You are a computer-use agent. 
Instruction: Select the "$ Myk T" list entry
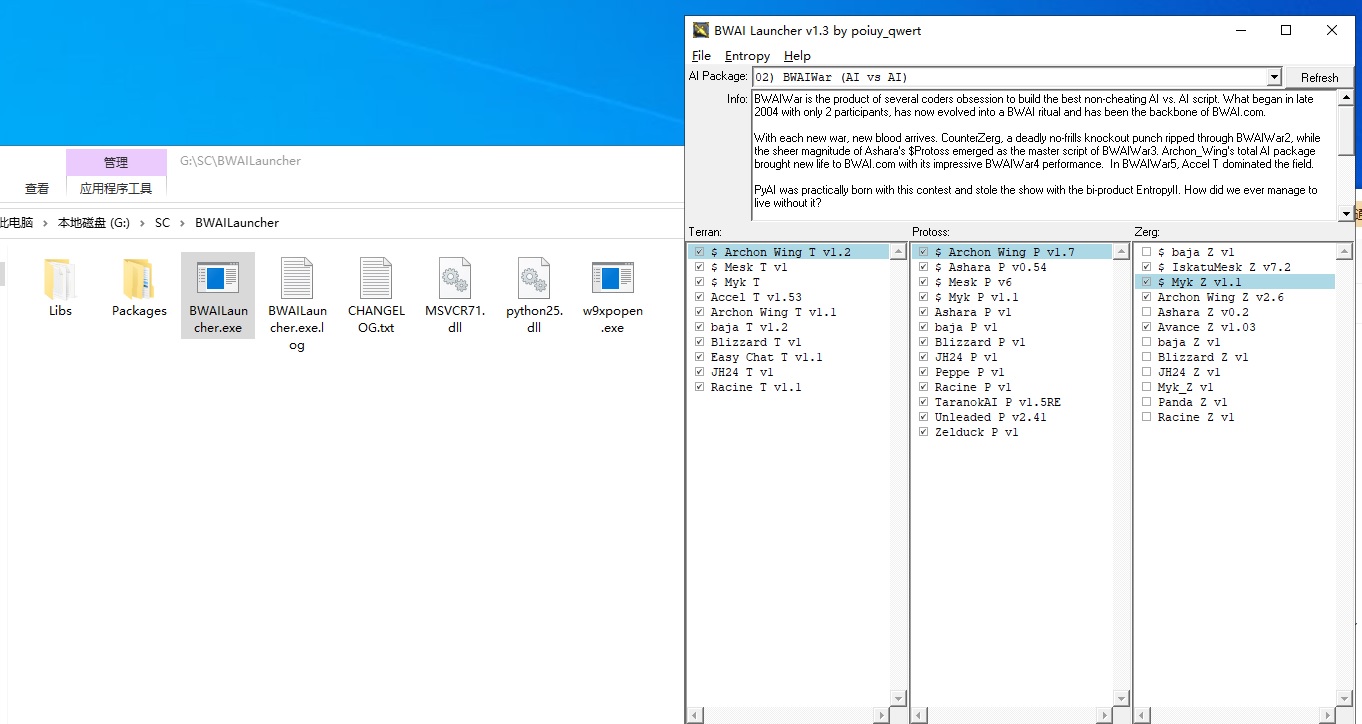point(735,282)
